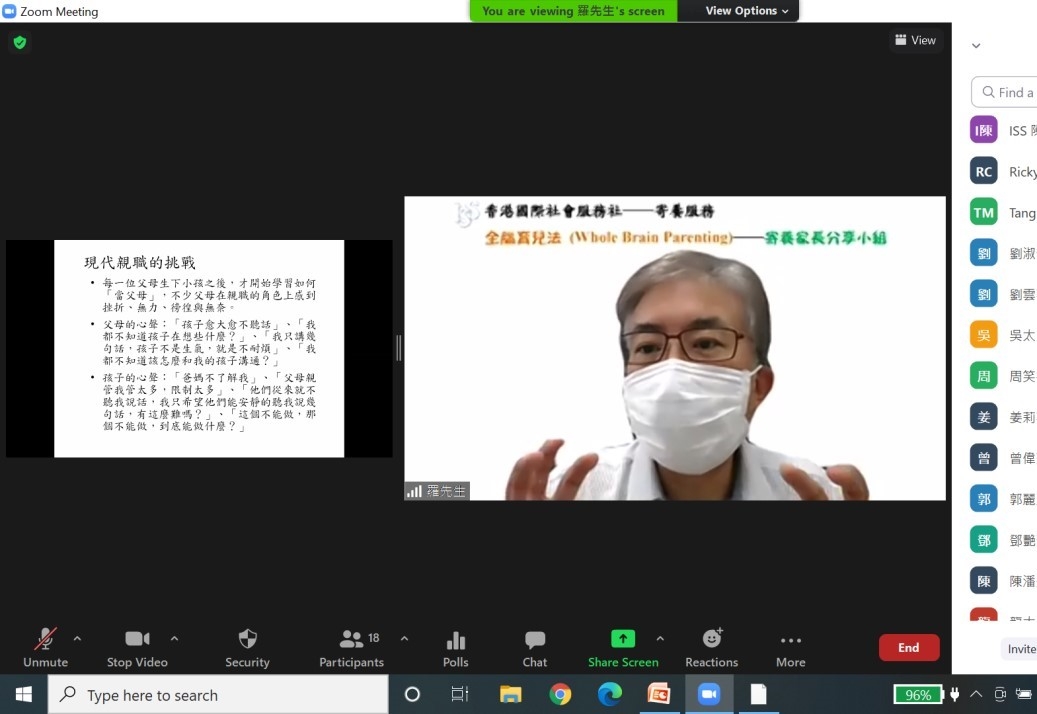Image resolution: width=1037 pixels, height=714 pixels.
Task: Open Google Chrome from the taskbar
Action: click(x=560, y=694)
